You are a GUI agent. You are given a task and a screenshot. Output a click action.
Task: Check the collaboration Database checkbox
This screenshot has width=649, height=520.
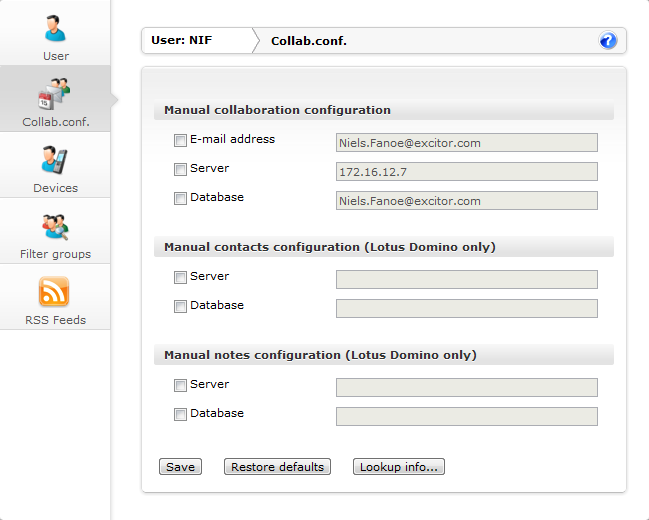pos(180,198)
